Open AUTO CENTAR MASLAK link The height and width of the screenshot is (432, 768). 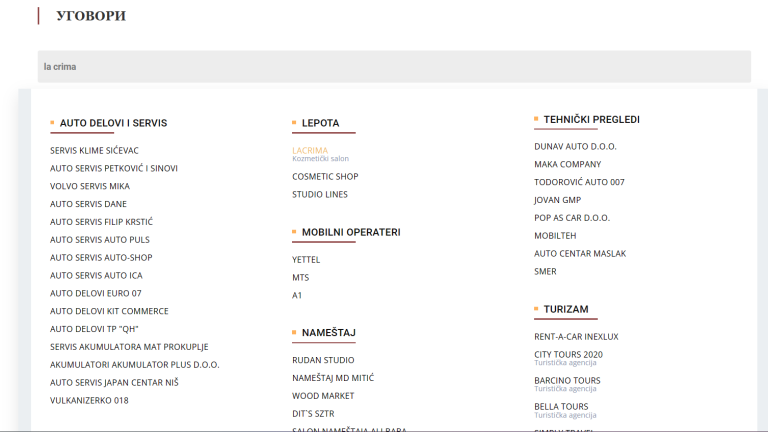point(580,254)
